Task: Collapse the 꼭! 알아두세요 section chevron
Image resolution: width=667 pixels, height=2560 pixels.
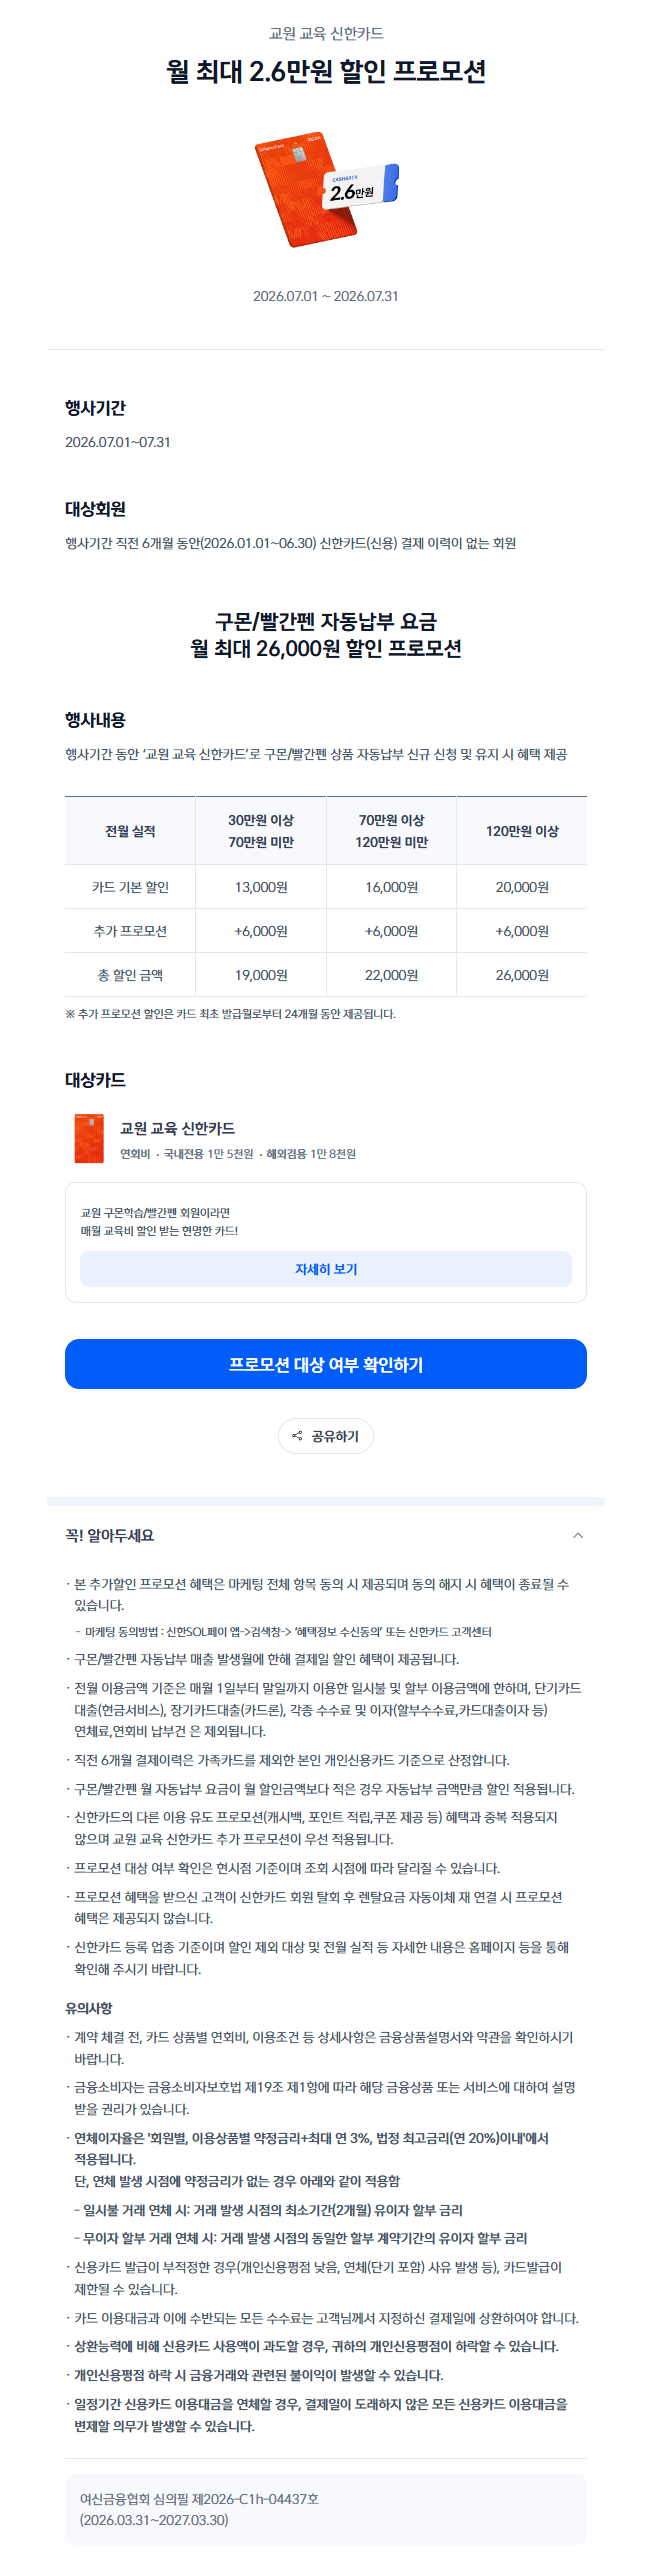Action: (x=577, y=1535)
